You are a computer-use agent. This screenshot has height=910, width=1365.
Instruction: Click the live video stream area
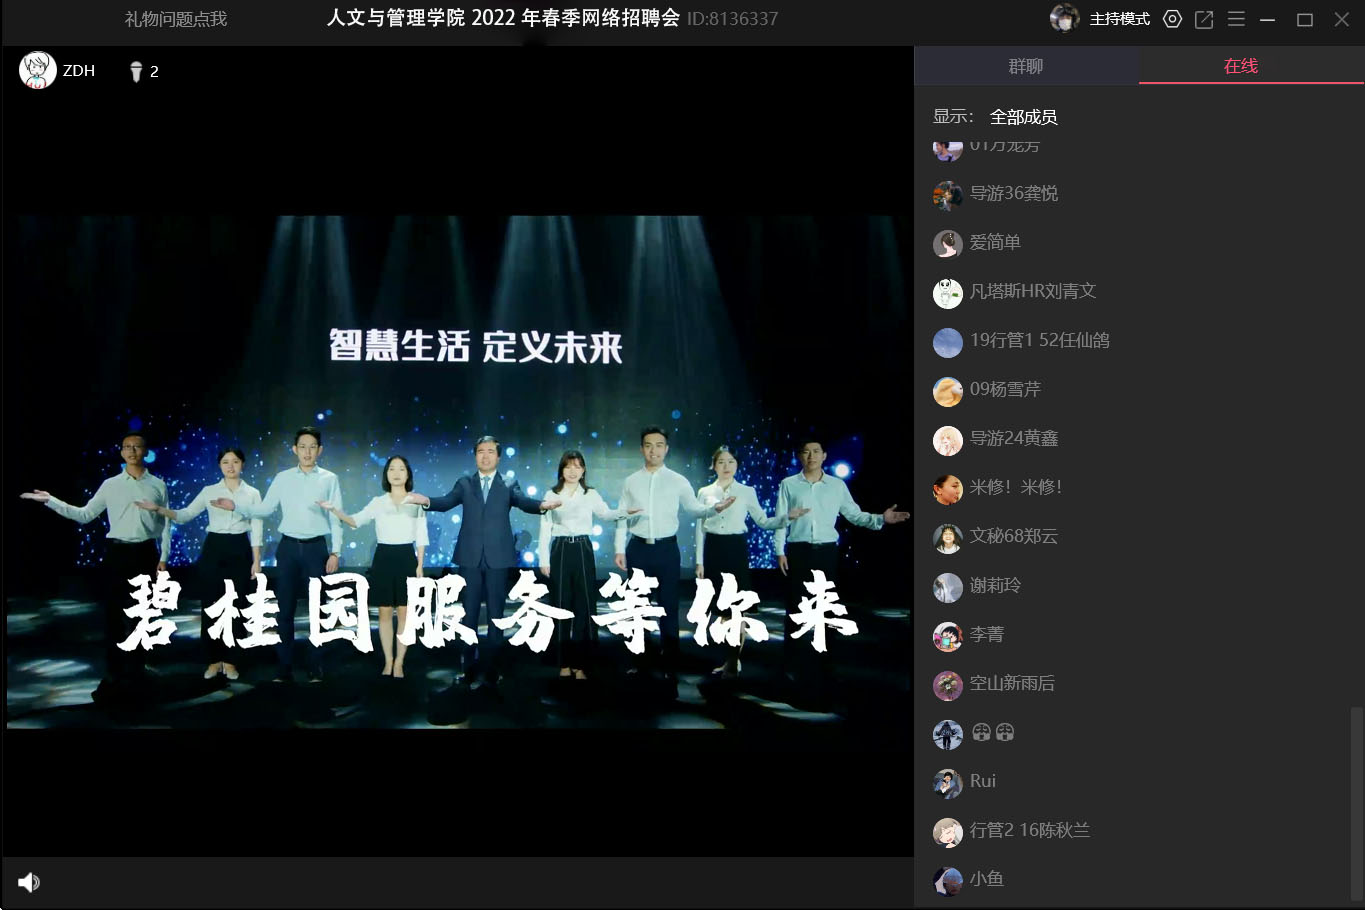pos(458,471)
